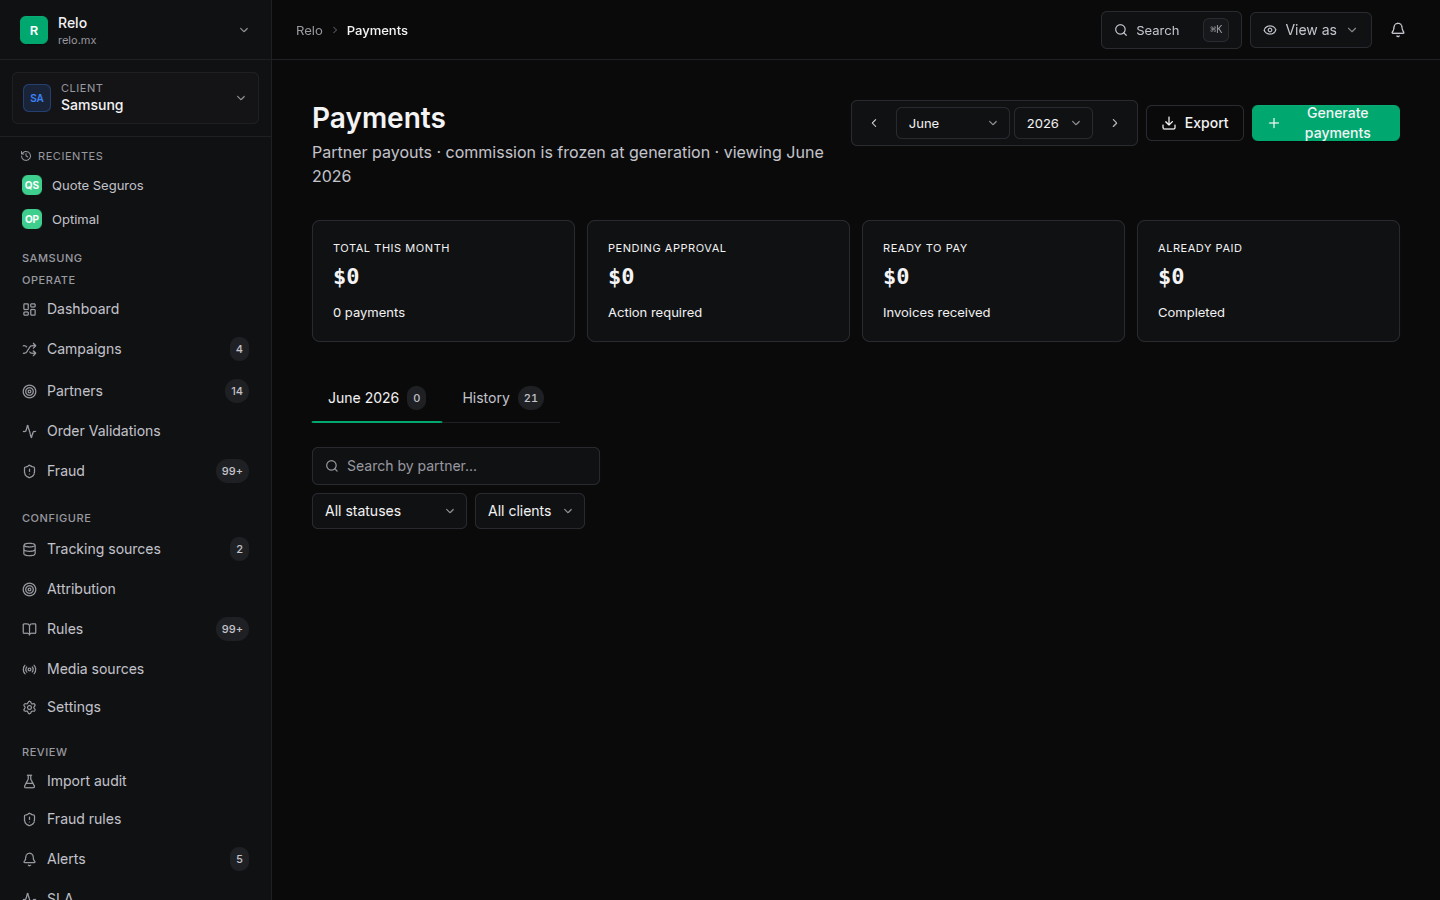Click the SA client avatar badge
Viewport: 1440px width, 900px height.
click(37, 98)
